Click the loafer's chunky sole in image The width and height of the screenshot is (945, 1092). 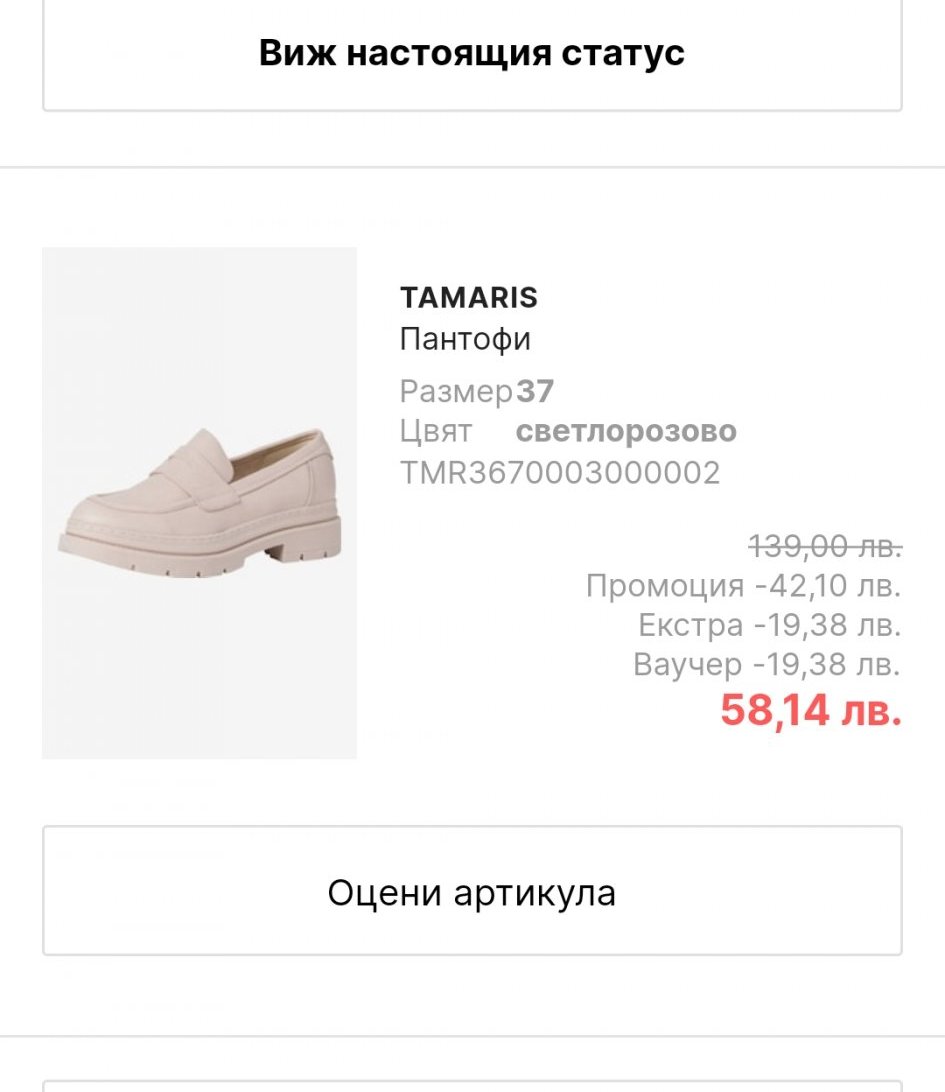(x=200, y=553)
